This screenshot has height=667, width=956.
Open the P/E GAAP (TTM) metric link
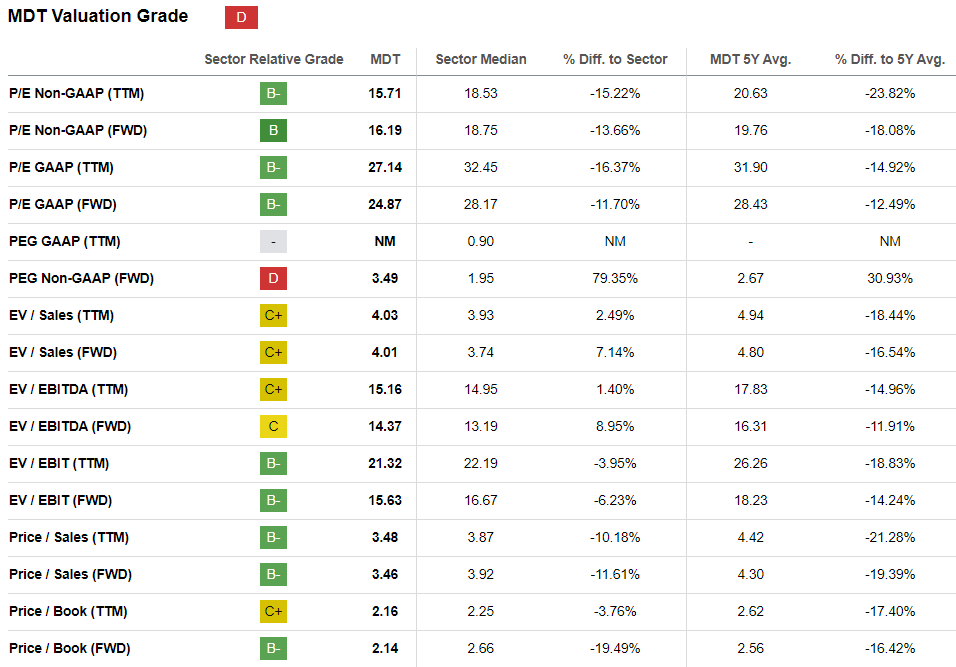[x=62, y=167]
